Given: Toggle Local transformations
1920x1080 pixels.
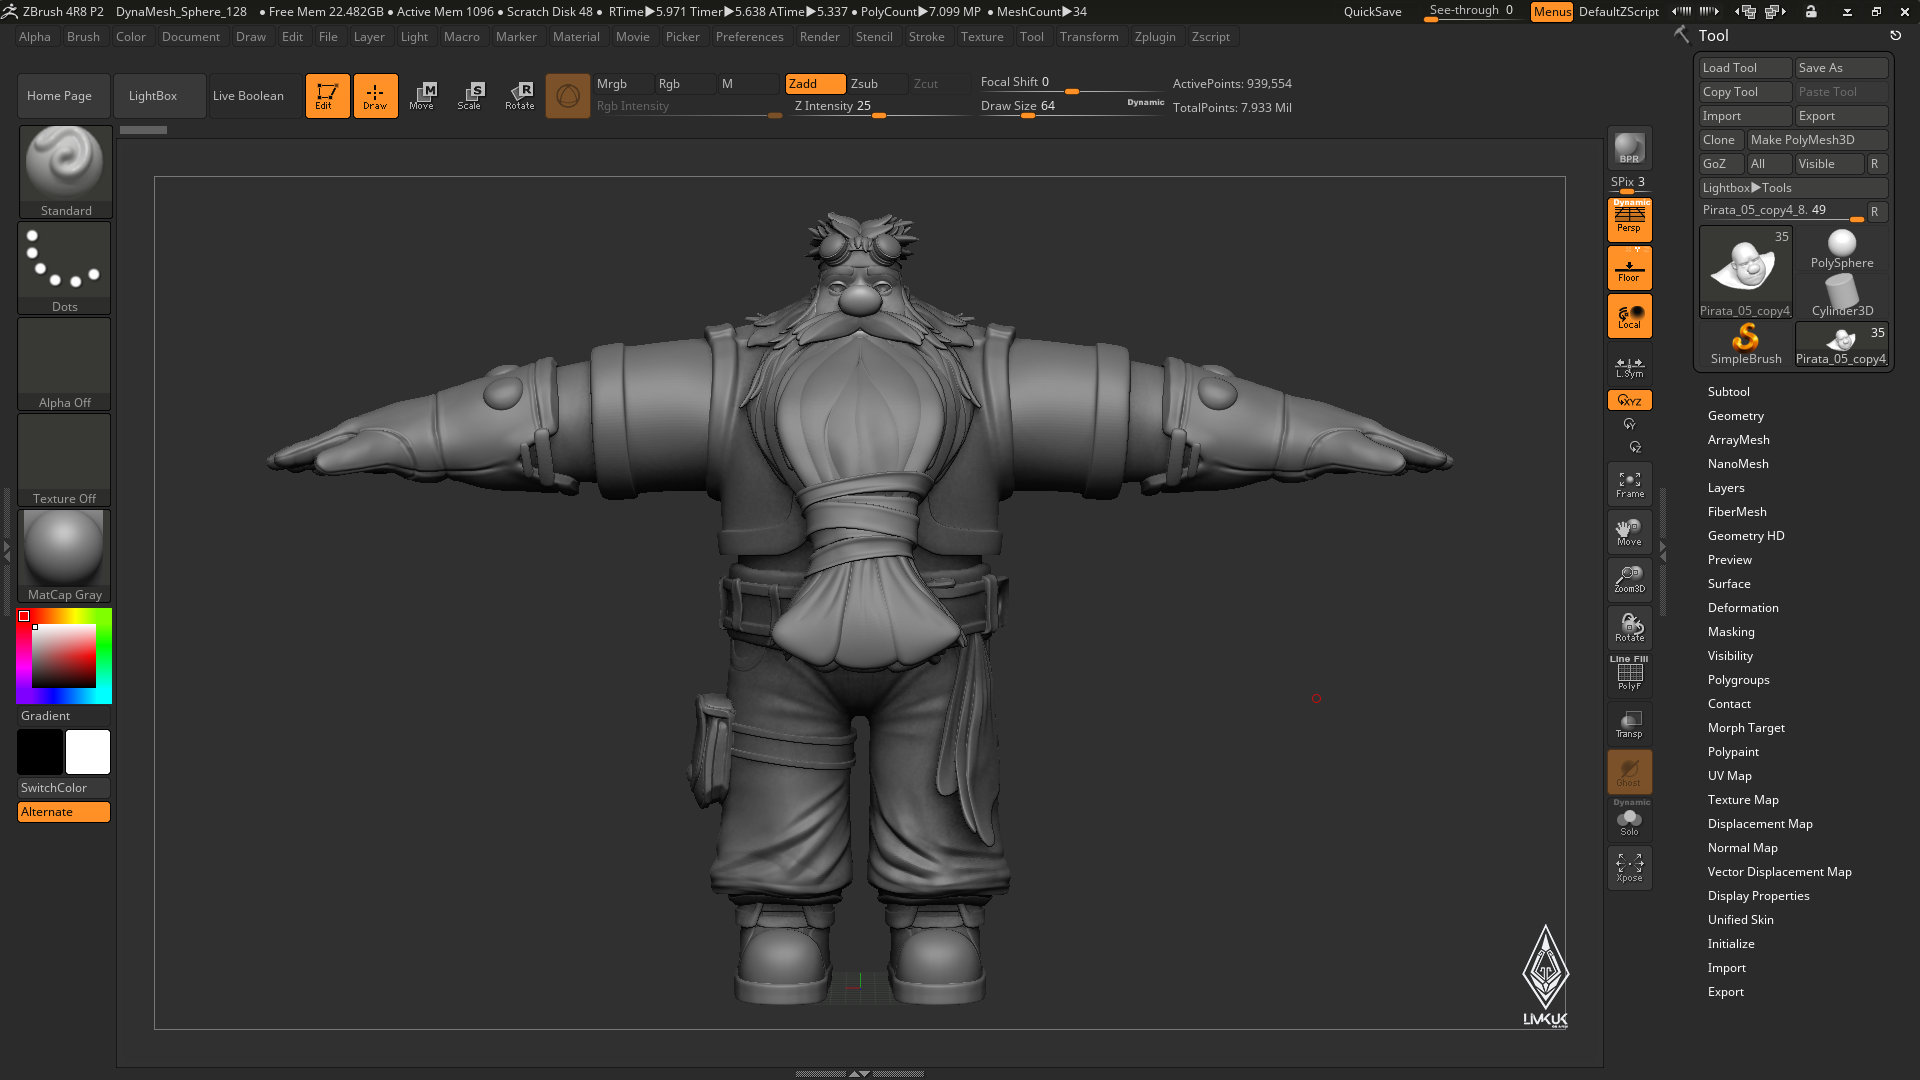Looking at the screenshot, I should tap(1629, 316).
